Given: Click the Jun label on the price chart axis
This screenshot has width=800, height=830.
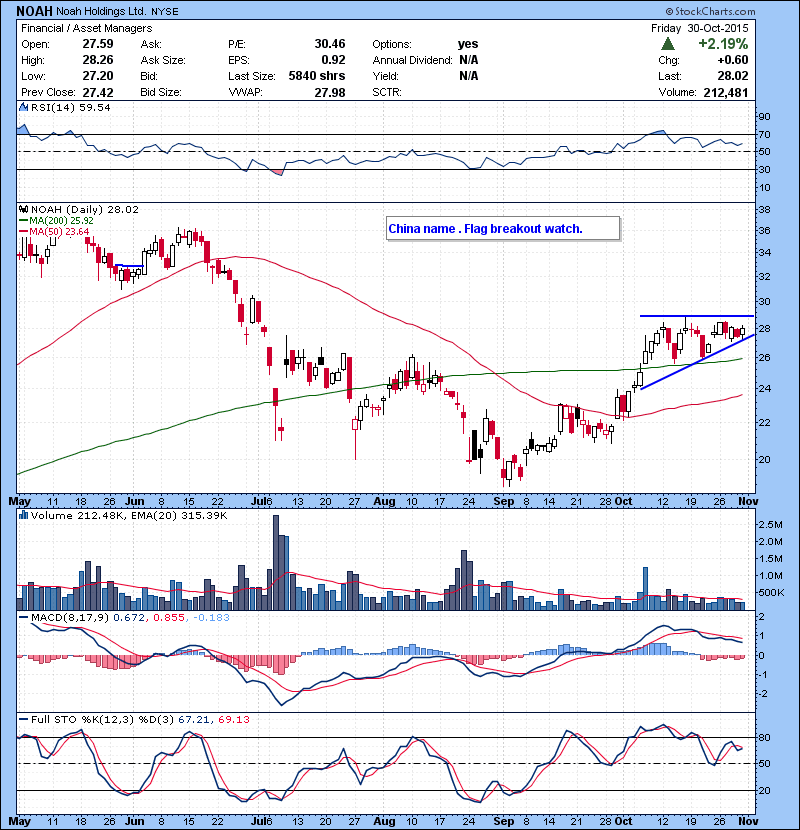Looking at the screenshot, I should tap(134, 501).
